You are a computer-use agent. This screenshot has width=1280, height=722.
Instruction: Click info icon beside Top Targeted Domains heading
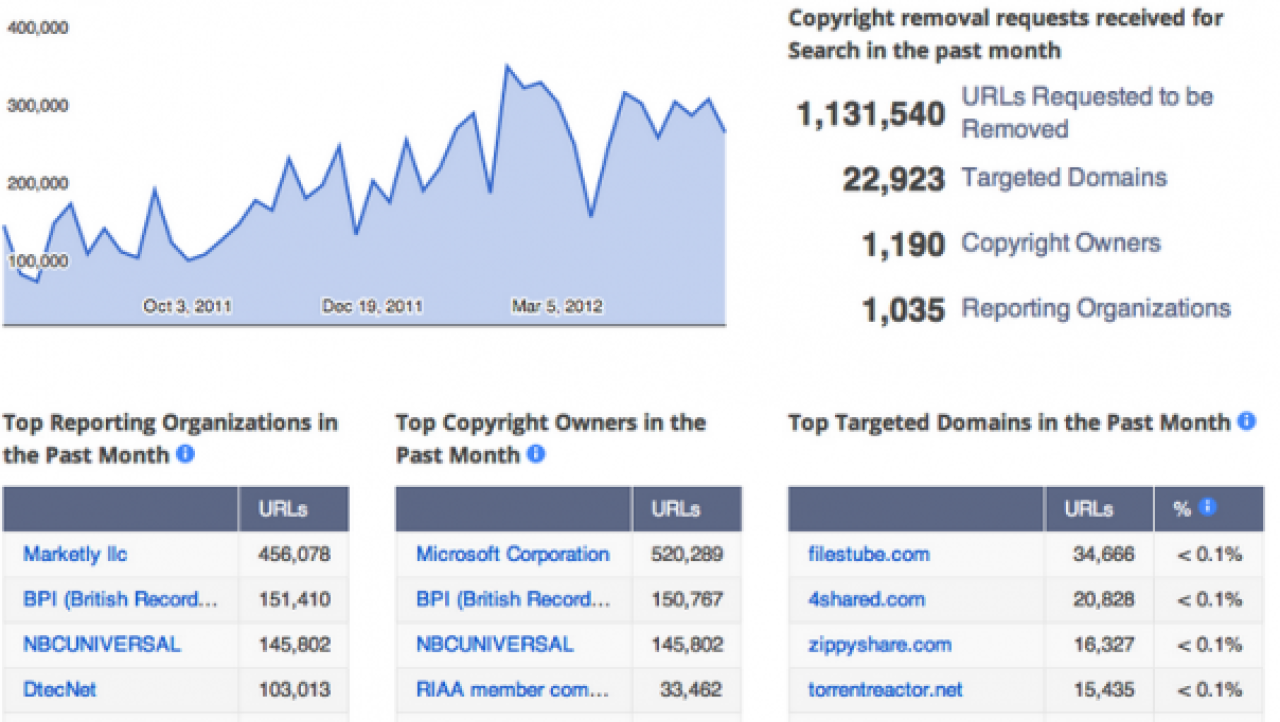click(x=1246, y=421)
